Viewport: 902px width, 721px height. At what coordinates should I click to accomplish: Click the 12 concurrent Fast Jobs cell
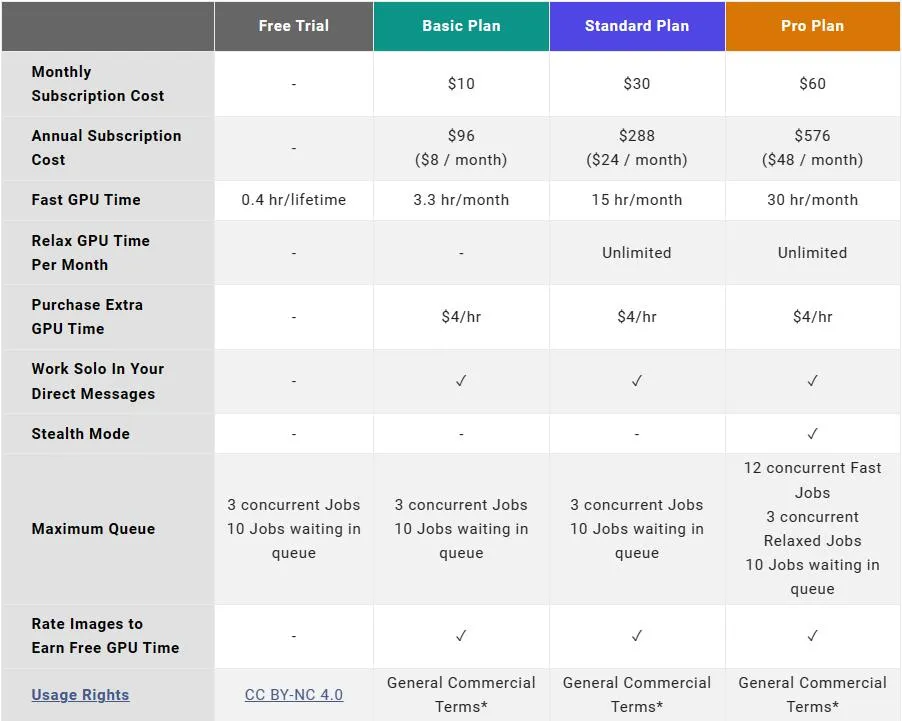812,480
